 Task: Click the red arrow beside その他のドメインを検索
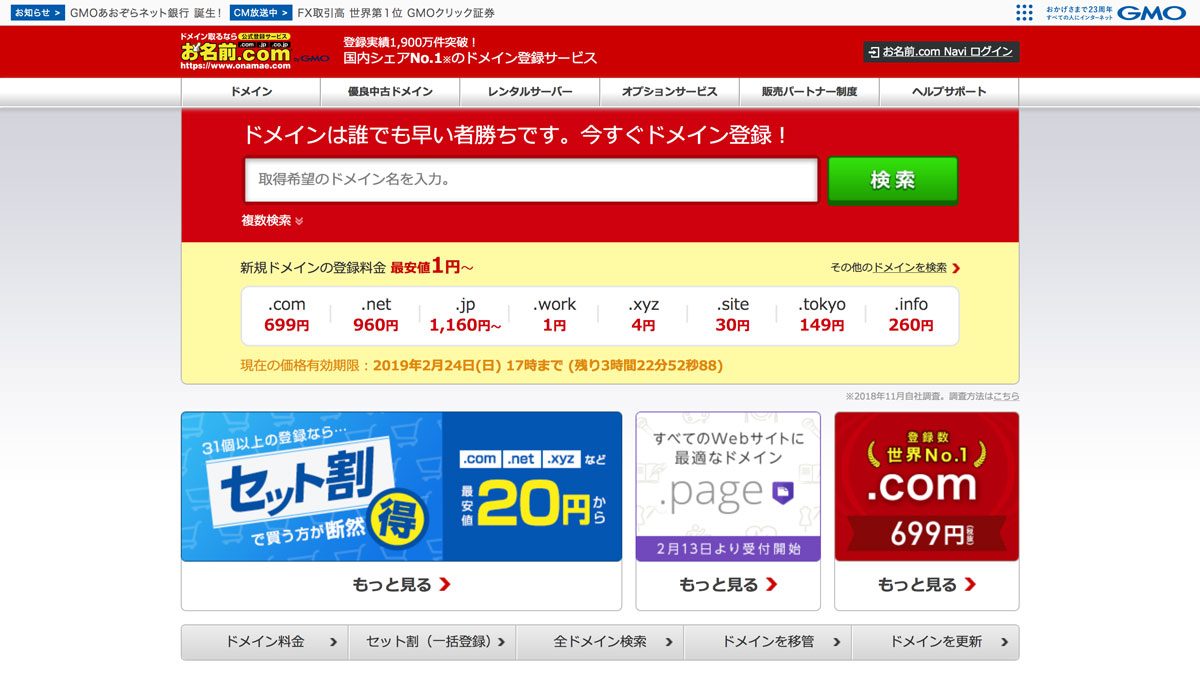coord(956,268)
